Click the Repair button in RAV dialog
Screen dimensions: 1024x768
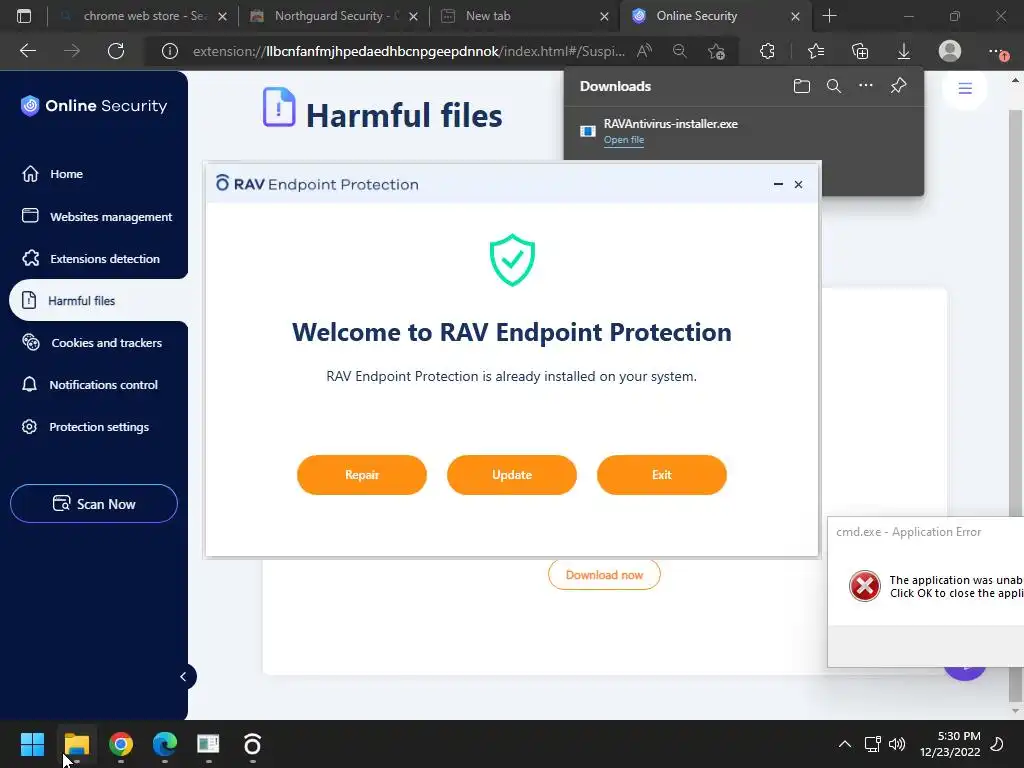point(362,475)
